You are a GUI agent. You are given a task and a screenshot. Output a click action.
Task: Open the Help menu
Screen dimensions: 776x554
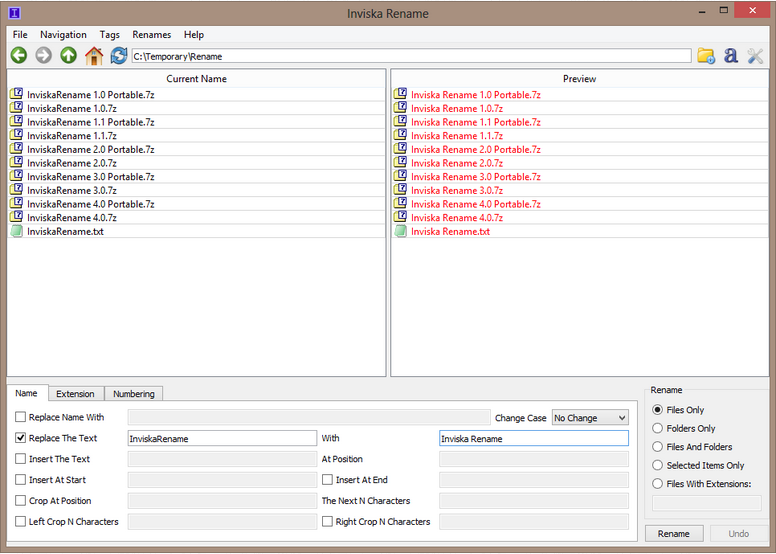[194, 35]
